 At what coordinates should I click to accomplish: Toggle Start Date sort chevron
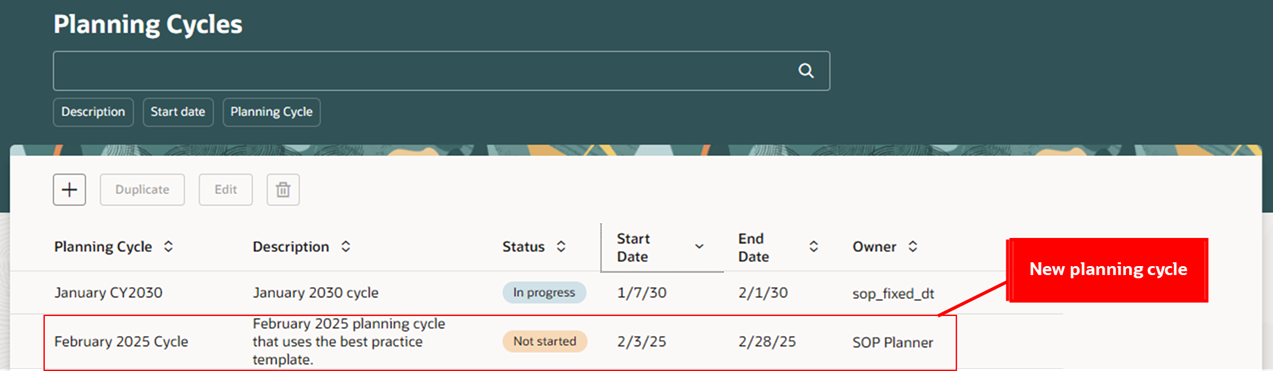click(699, 247)
